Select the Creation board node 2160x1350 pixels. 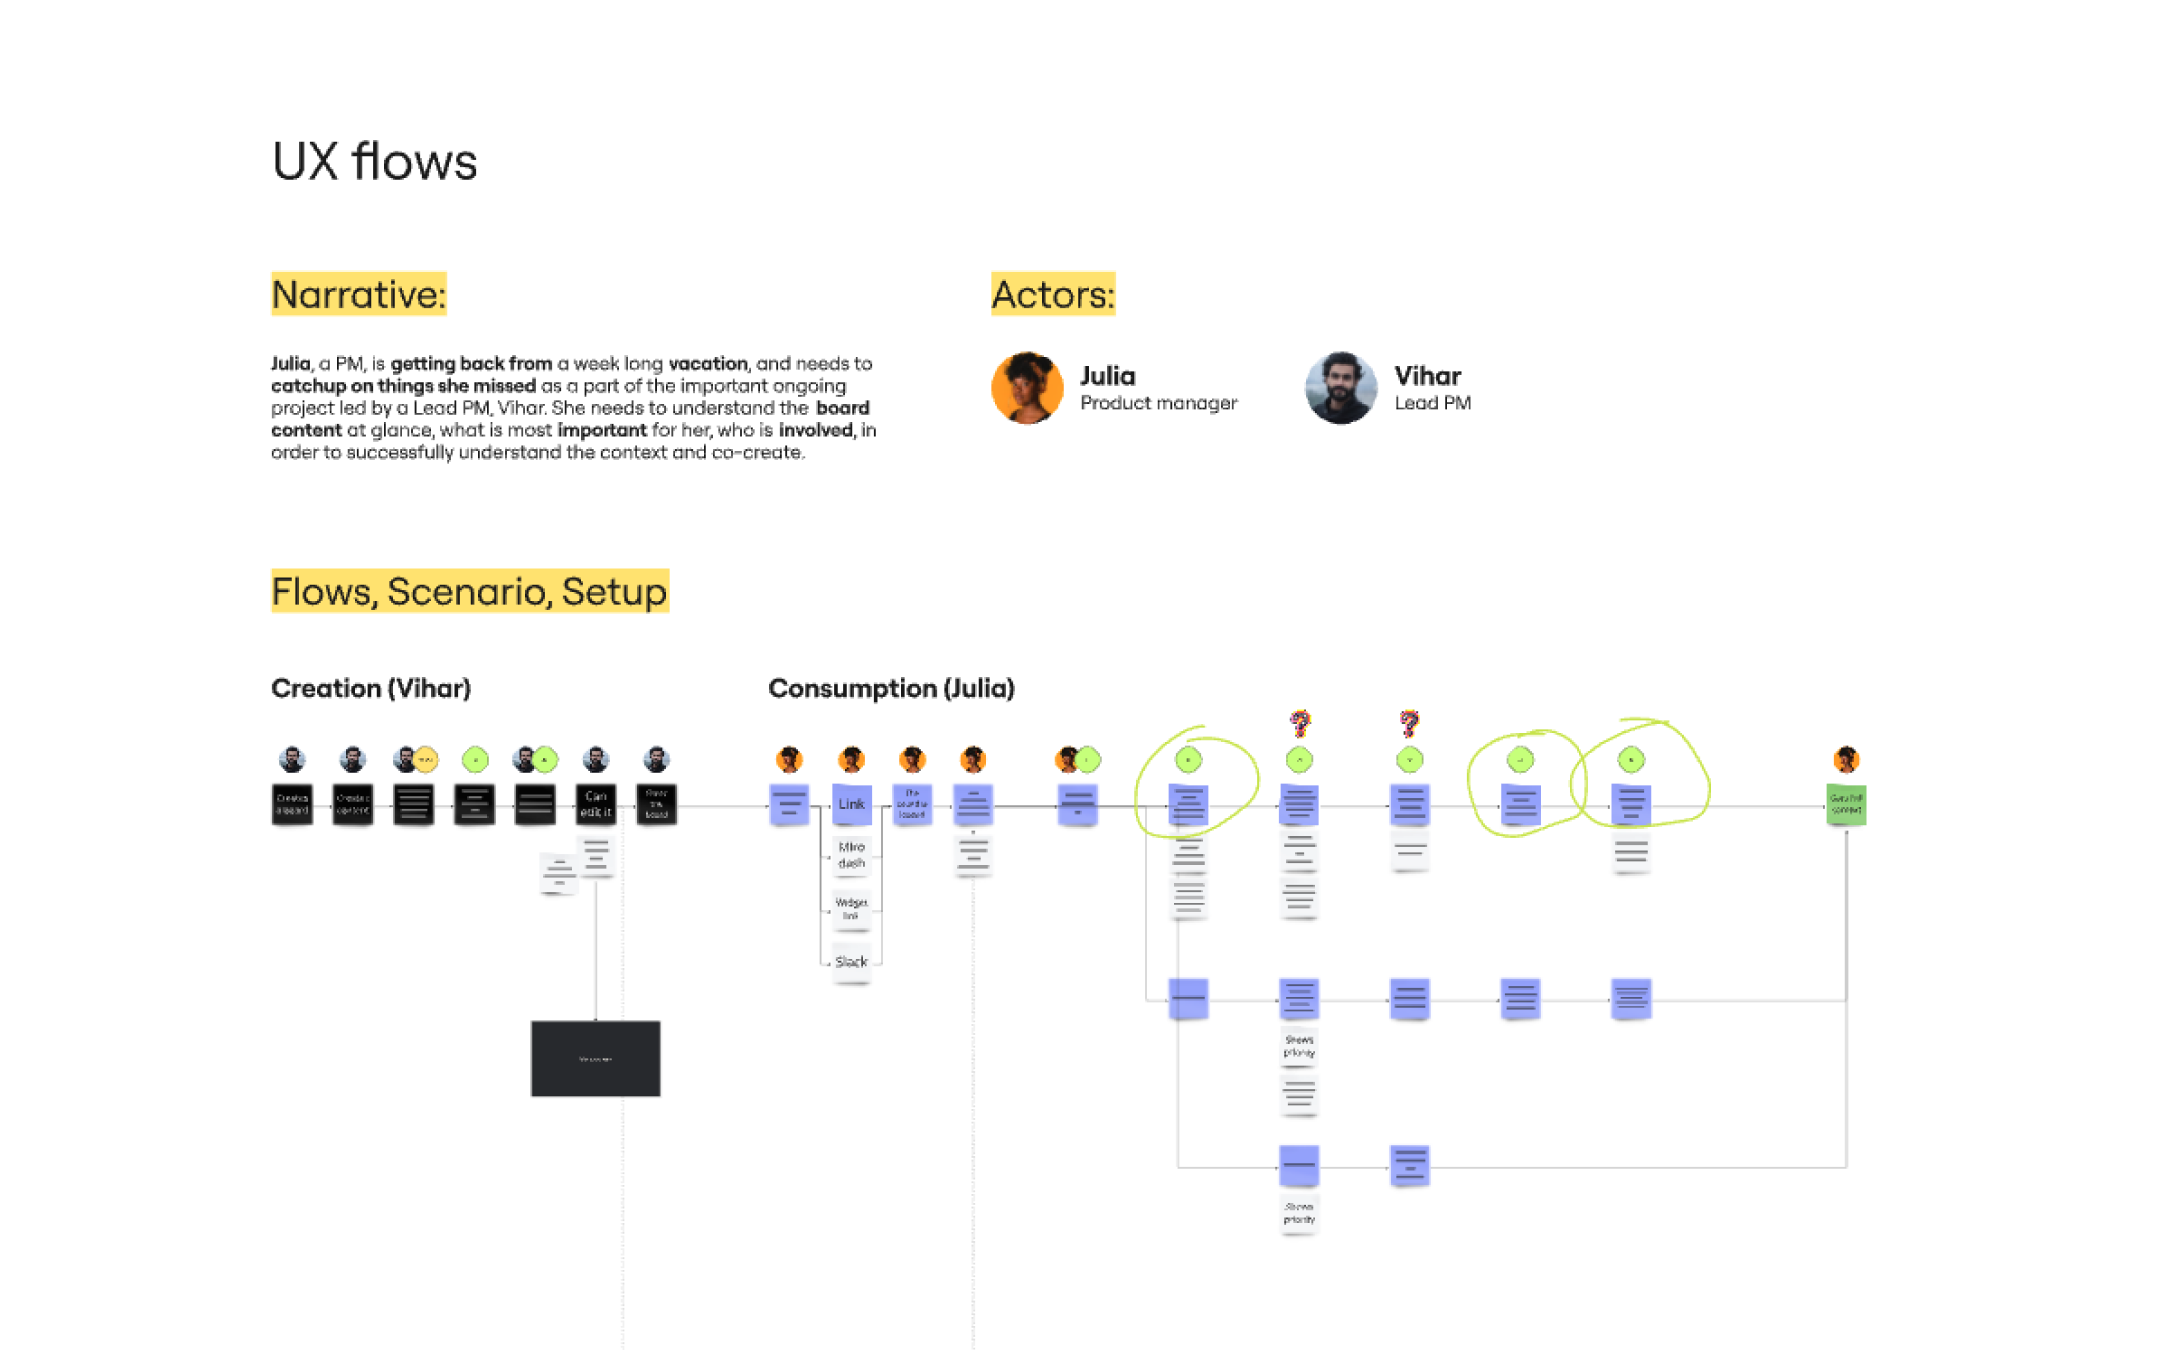[291, 804]
